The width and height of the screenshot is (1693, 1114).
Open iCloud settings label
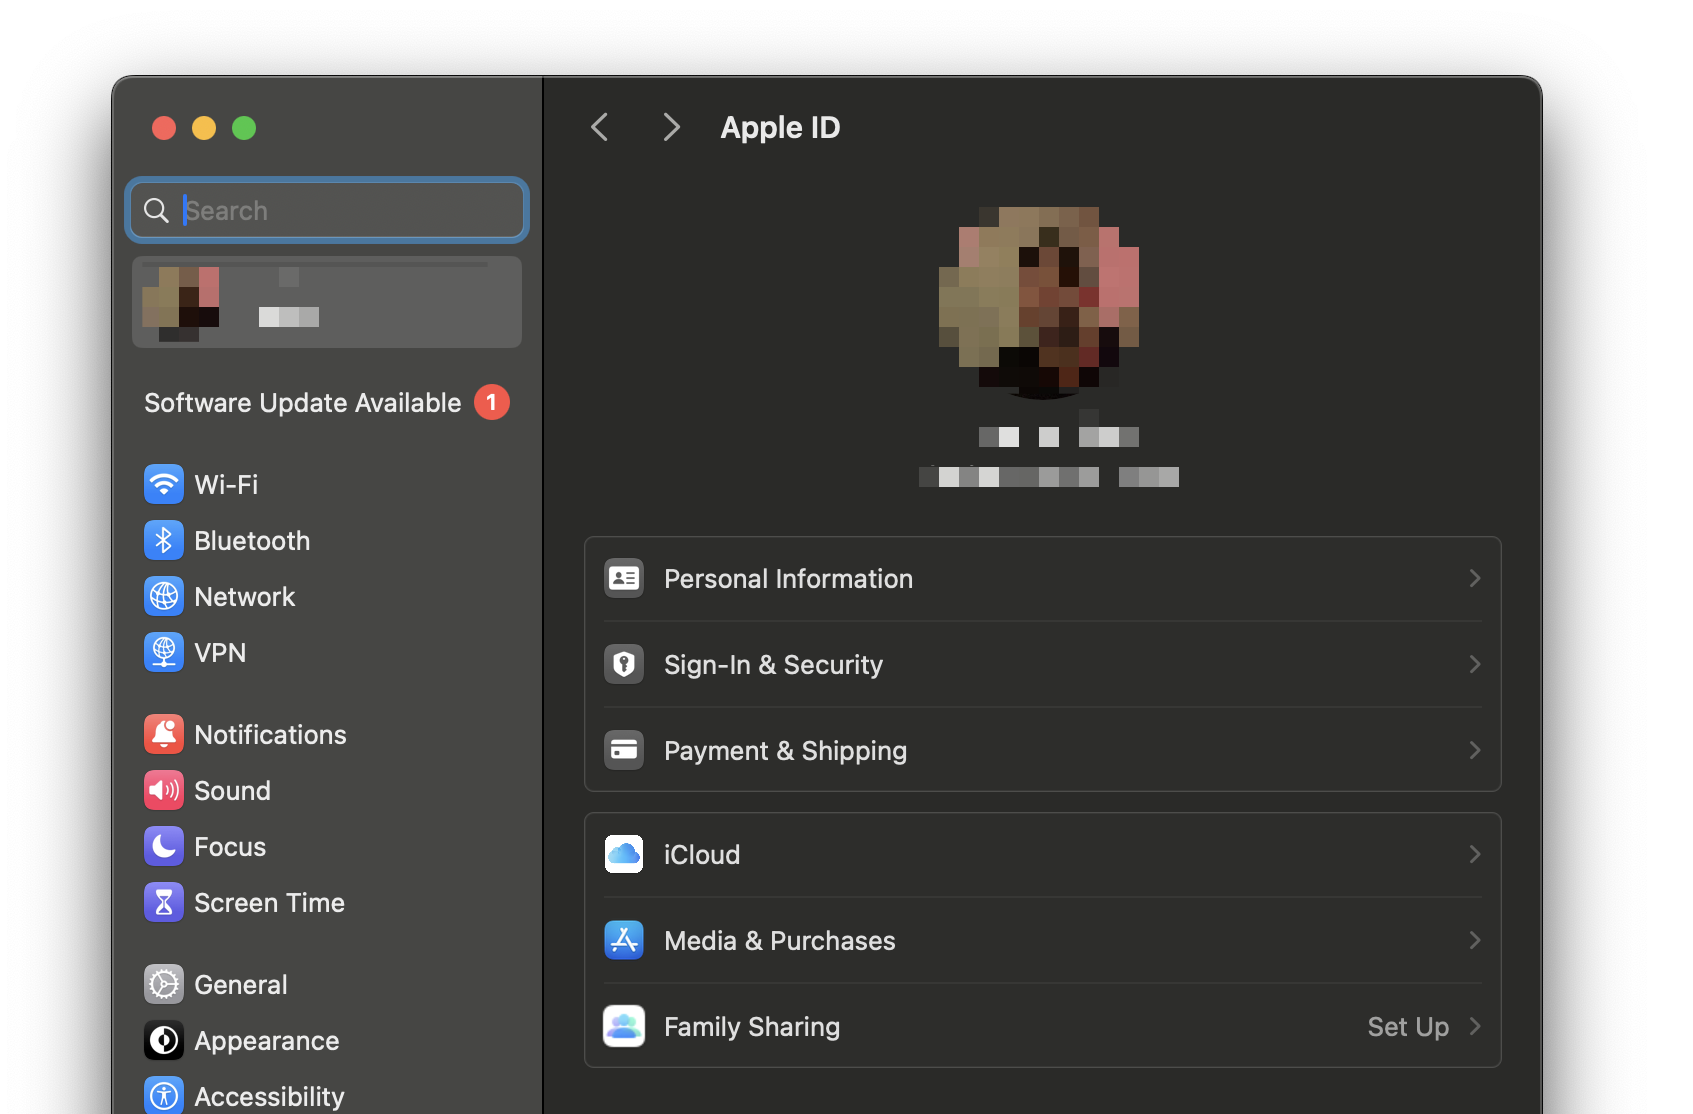702,855
